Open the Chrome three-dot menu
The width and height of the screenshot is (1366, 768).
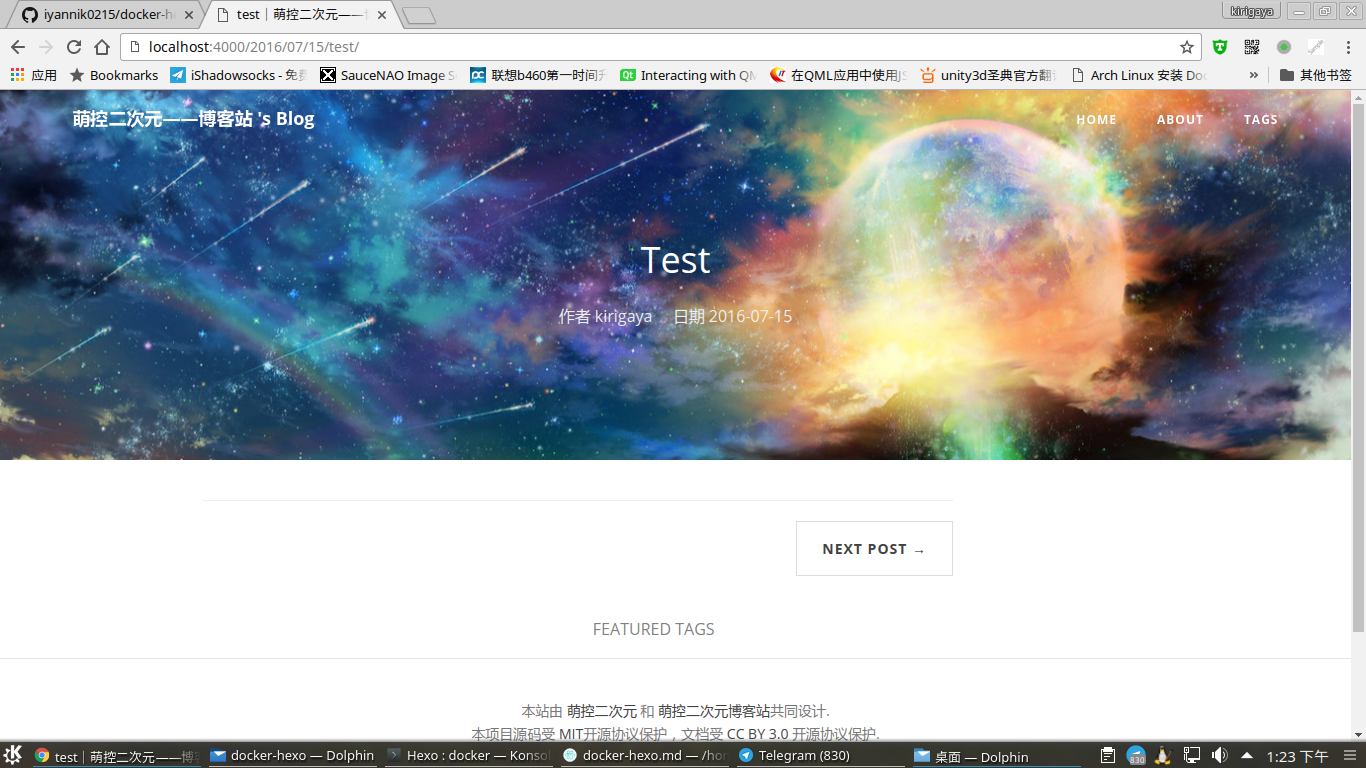tap(1348, 47)
